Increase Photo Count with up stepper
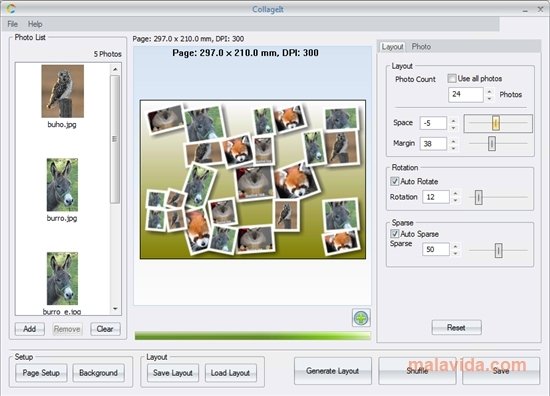This screenshot has width=550, height=396. tap(489, 91)
